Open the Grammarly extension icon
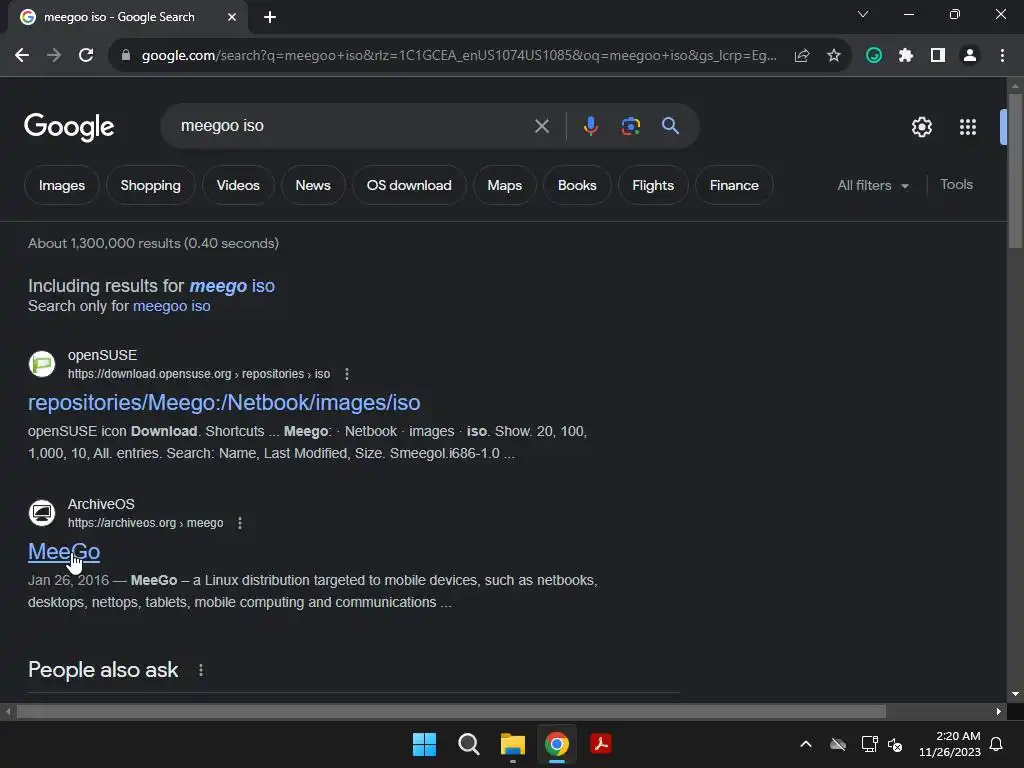The width and height of the screenshot is (1024, 768). point(874,56)
